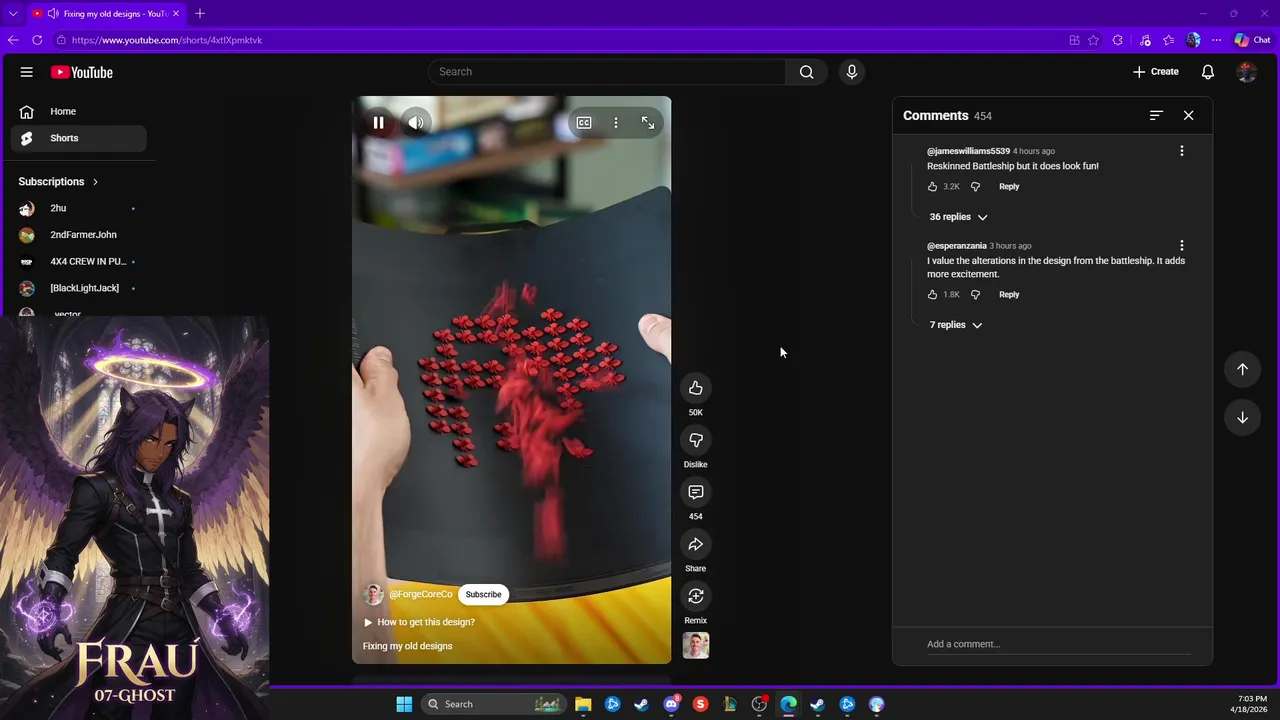Open the [BlackLightJack] subscription channel
The width and height of the screenshot is (1280, 720).
coord(79,288)
